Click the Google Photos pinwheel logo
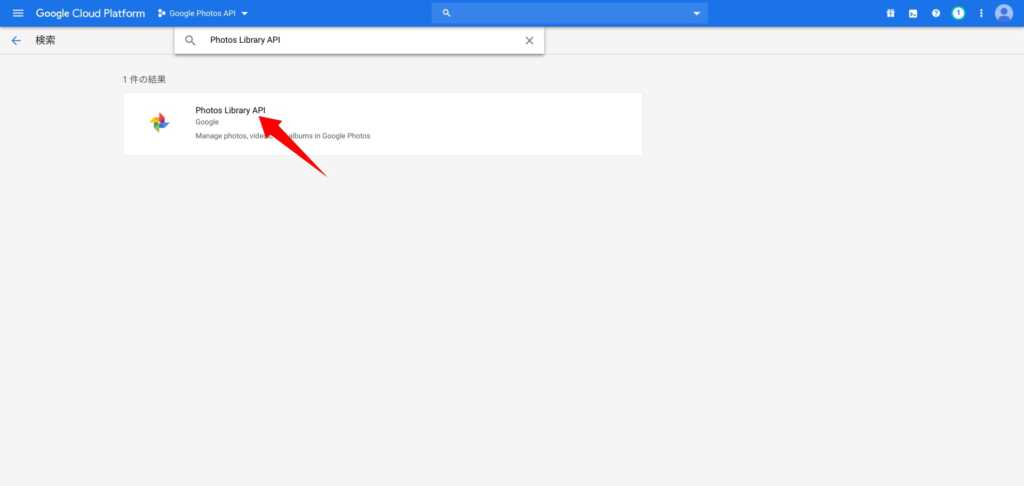1024x486 pixels. (x=160, y=122)
